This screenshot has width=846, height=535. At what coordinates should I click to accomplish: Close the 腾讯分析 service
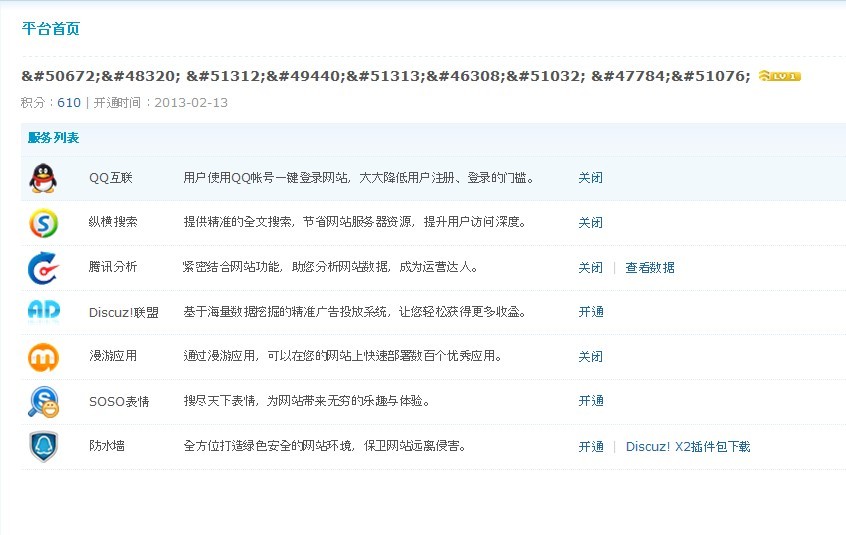[590, 268]
